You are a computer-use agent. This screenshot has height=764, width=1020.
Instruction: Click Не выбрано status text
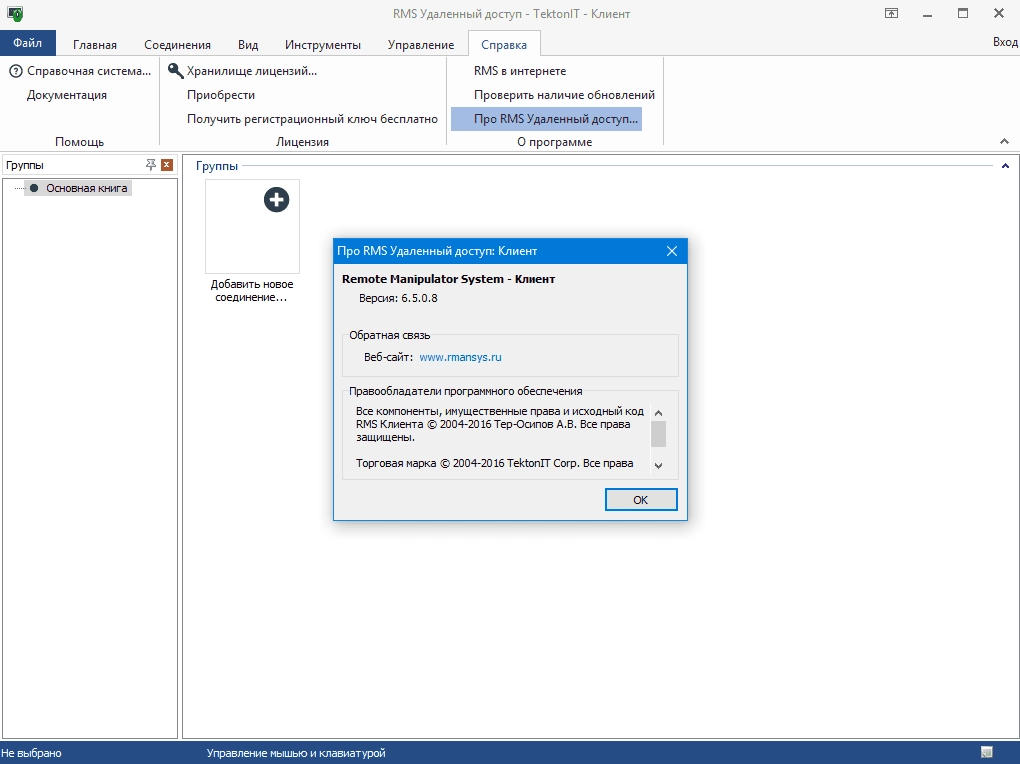[31, 753]
